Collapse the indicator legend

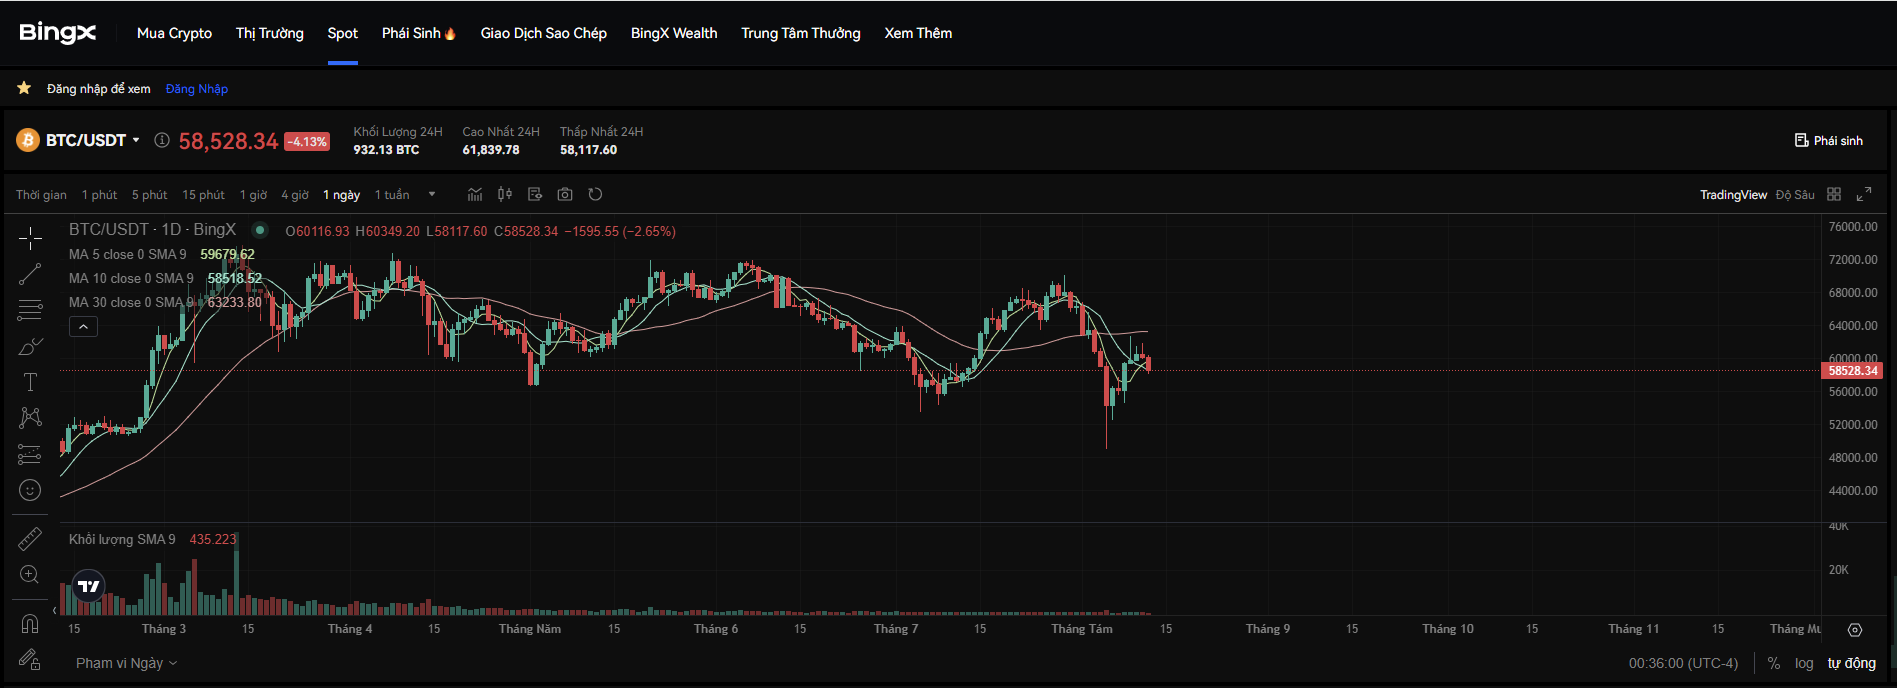83,326
